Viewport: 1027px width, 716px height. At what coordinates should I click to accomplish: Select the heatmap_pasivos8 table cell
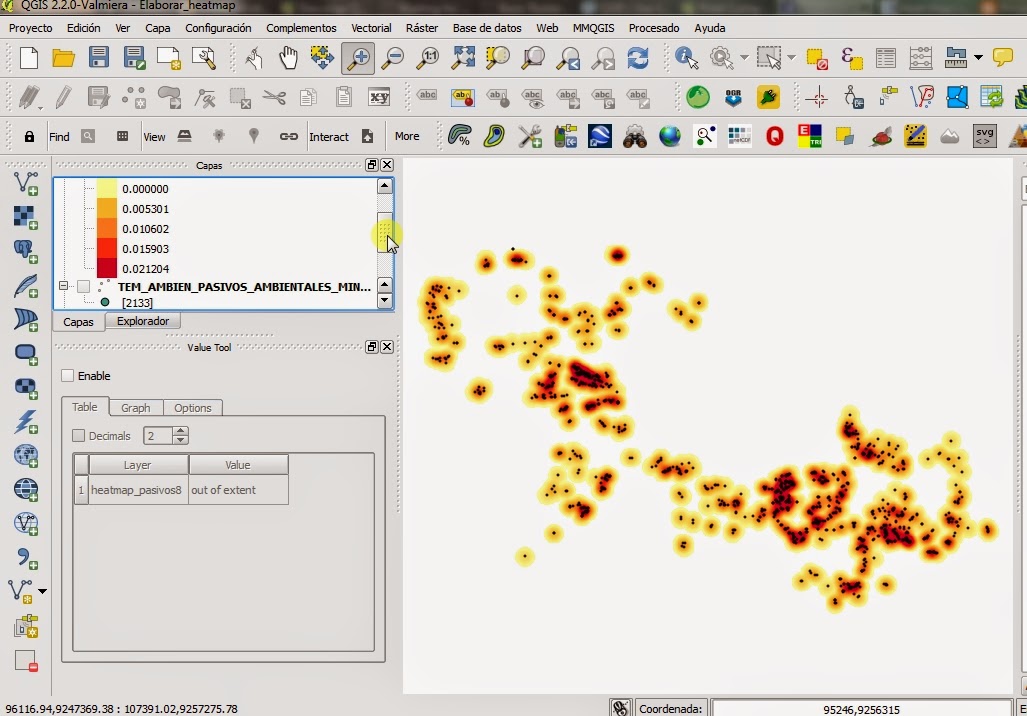136,490
